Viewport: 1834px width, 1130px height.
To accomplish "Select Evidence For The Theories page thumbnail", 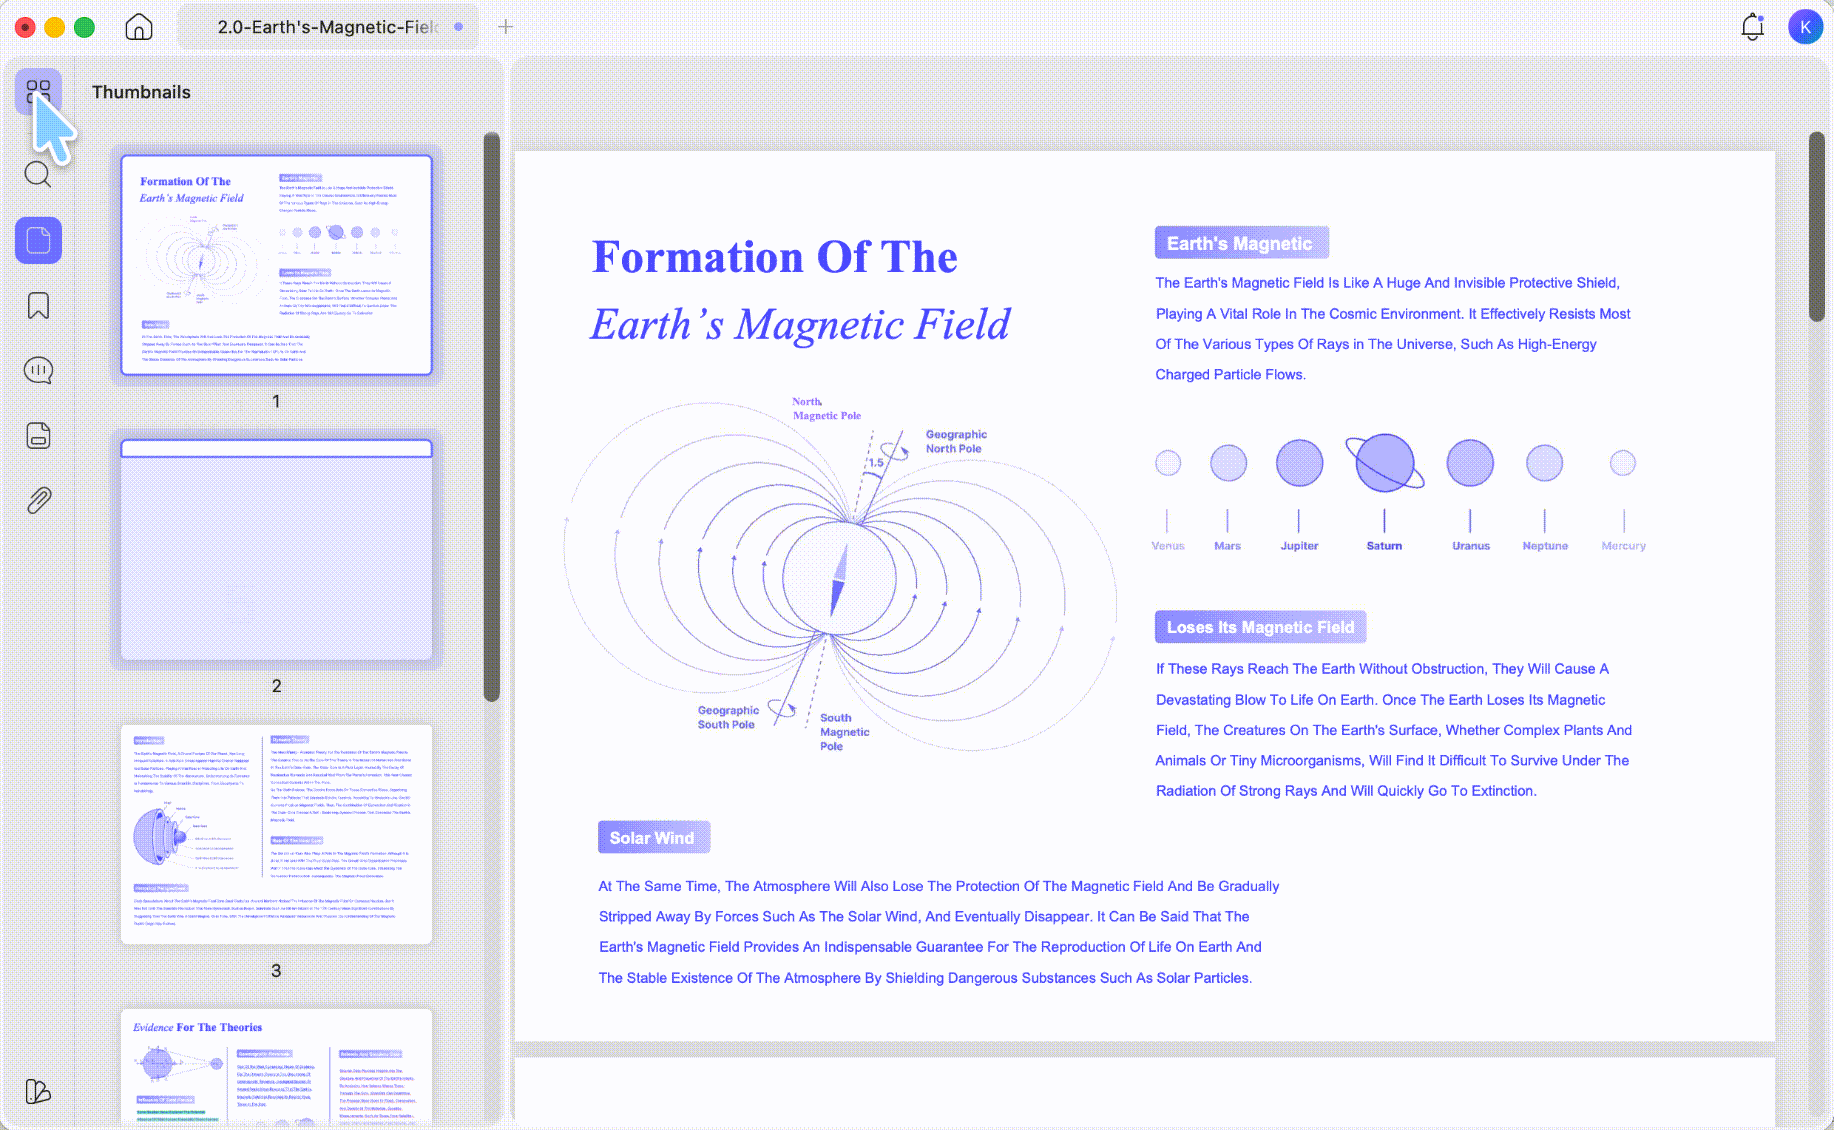I will (x=276, y=1067).
